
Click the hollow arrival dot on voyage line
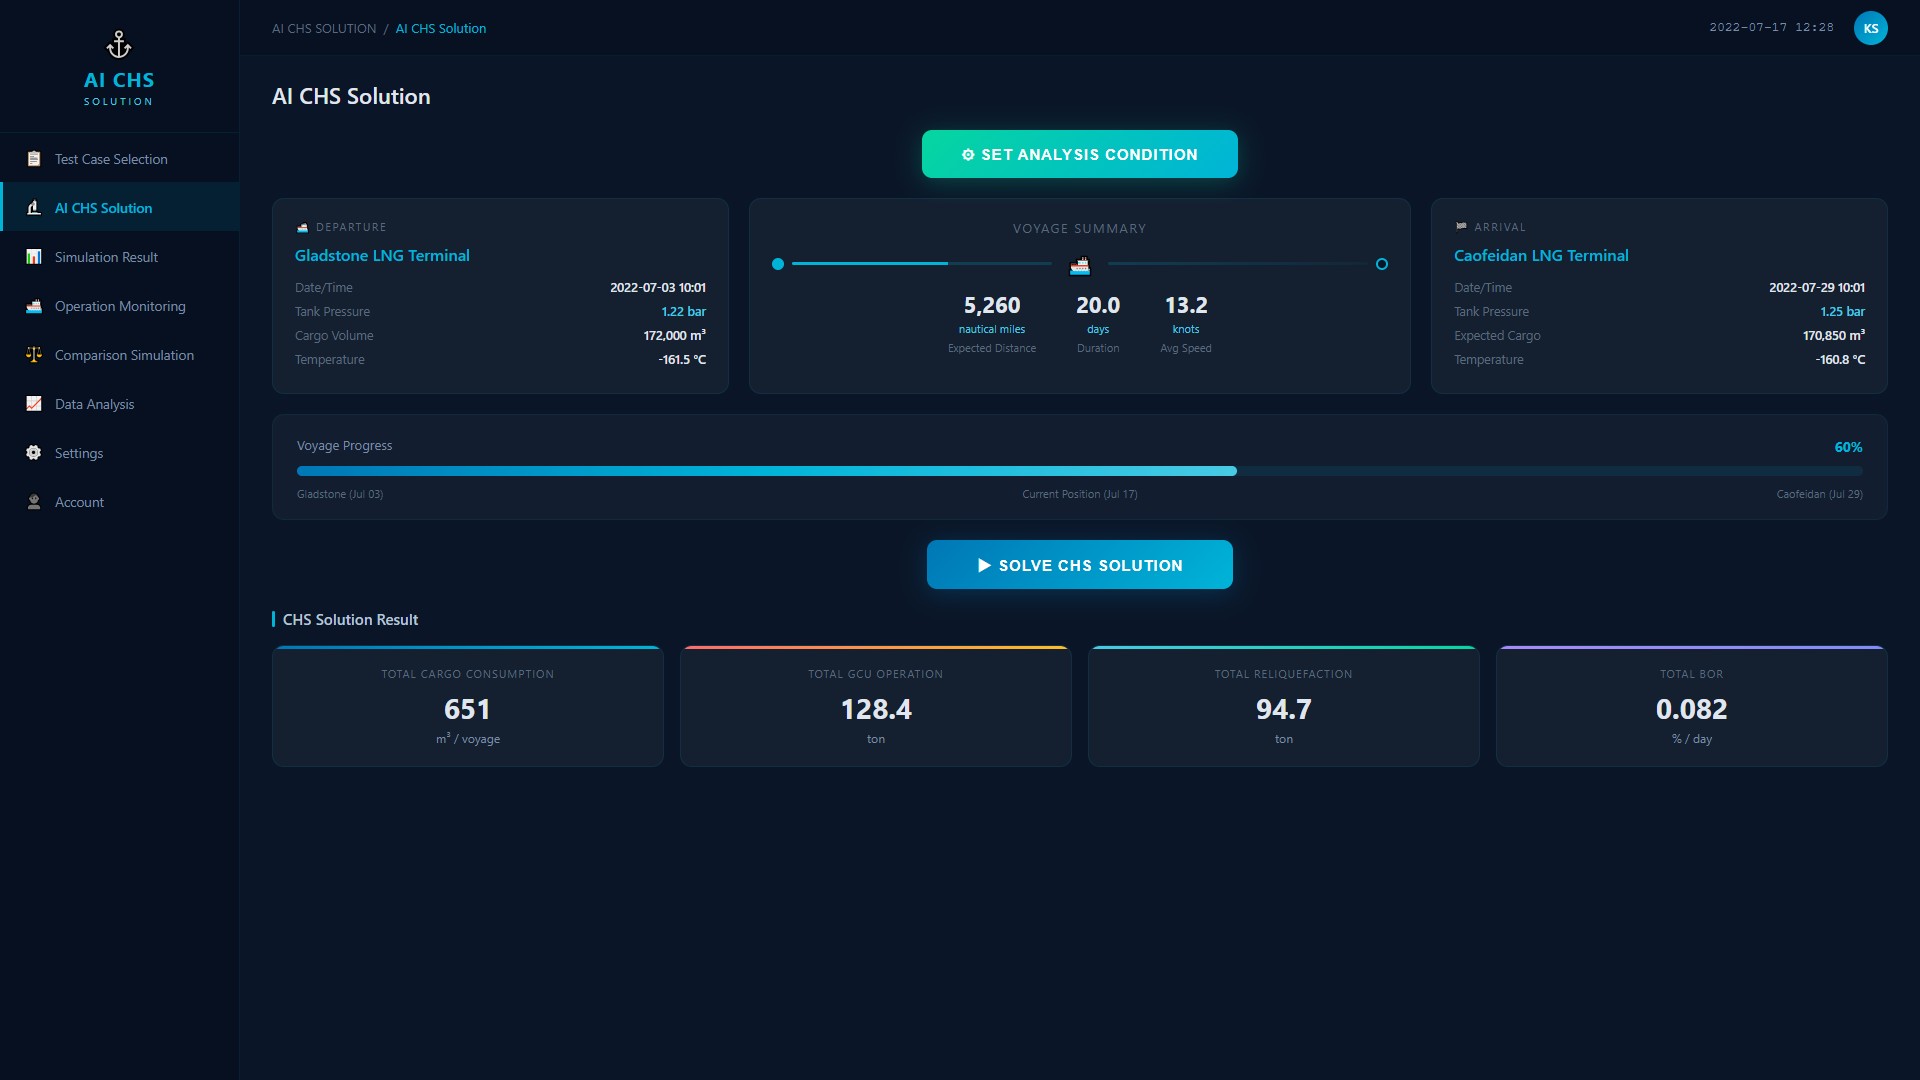(1382, 264)
